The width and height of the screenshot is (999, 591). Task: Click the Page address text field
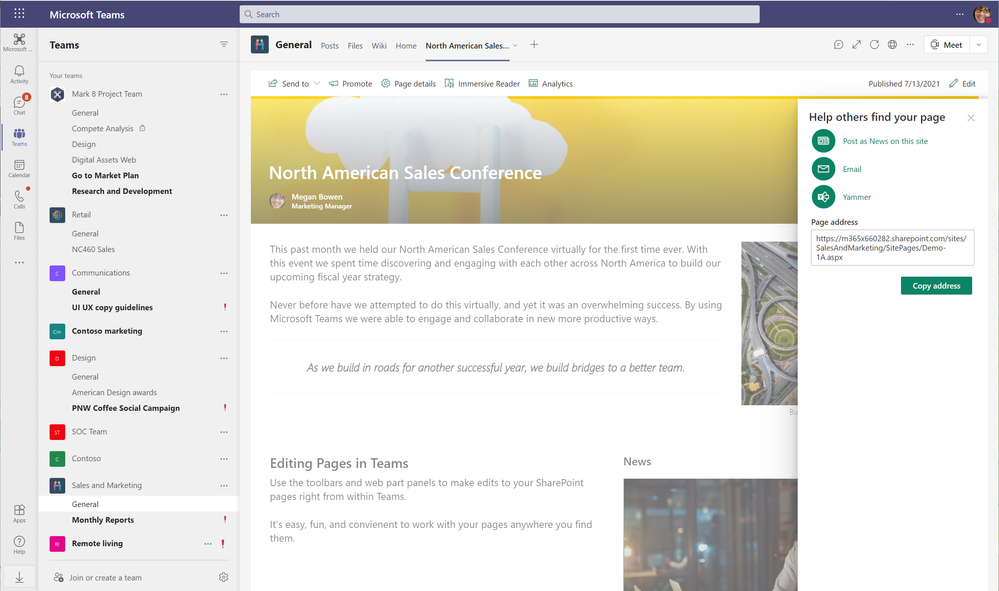tap(892, 247)
